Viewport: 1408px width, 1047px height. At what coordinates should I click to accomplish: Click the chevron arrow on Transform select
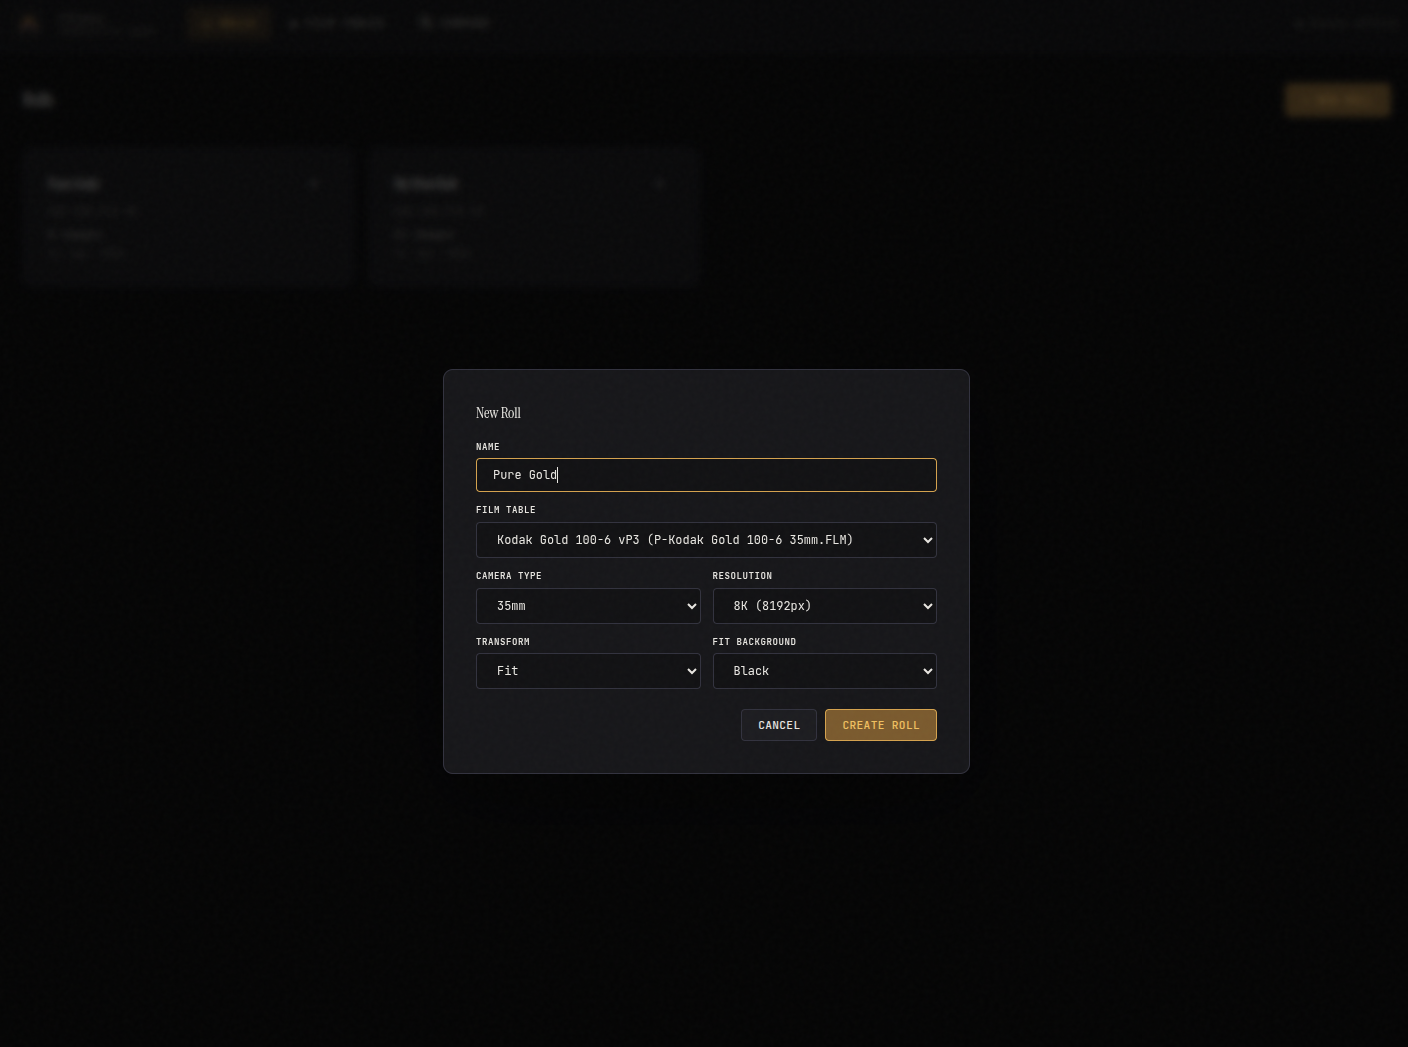tap(691, 671)
